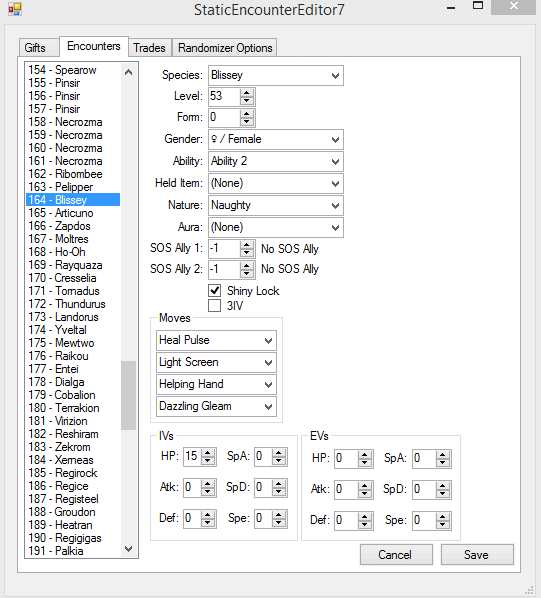Open the Heal Pulse move dropdown
The image size is (541, 598).
tap(216, 340)
